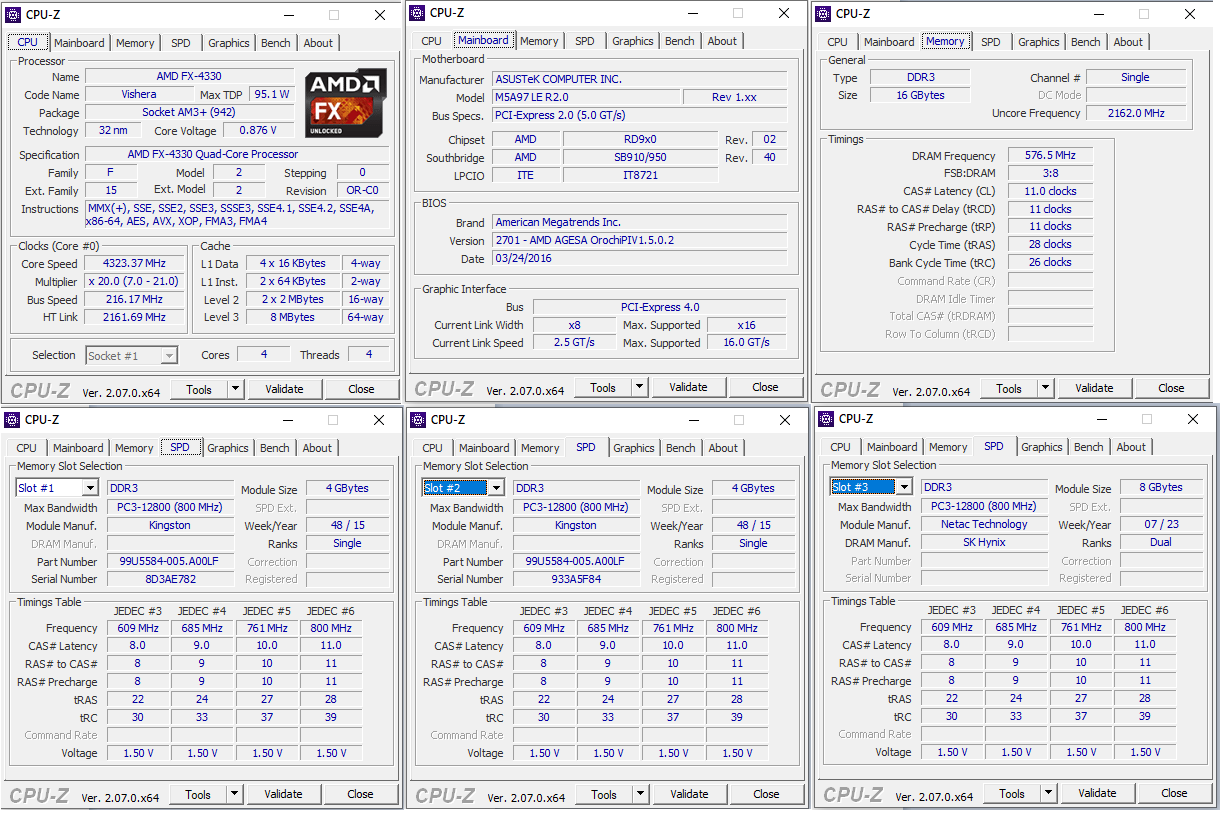Open Graphics tab in the Slot #3 window
Image resolution: width=1222 pixels, height=813 pixels.
pos(1042,447)
